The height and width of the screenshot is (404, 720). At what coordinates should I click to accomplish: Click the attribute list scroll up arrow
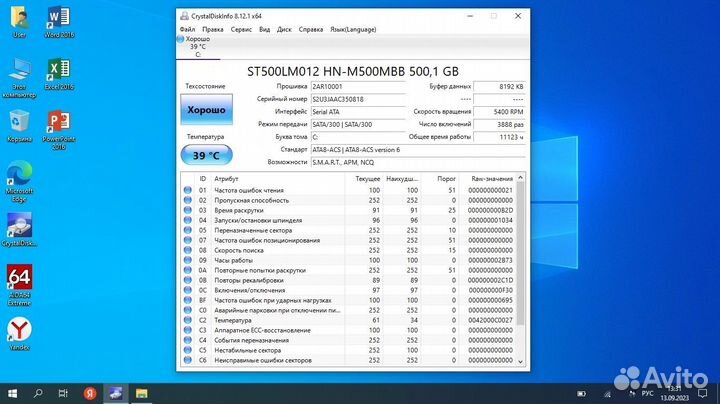(x=520, y=178)
